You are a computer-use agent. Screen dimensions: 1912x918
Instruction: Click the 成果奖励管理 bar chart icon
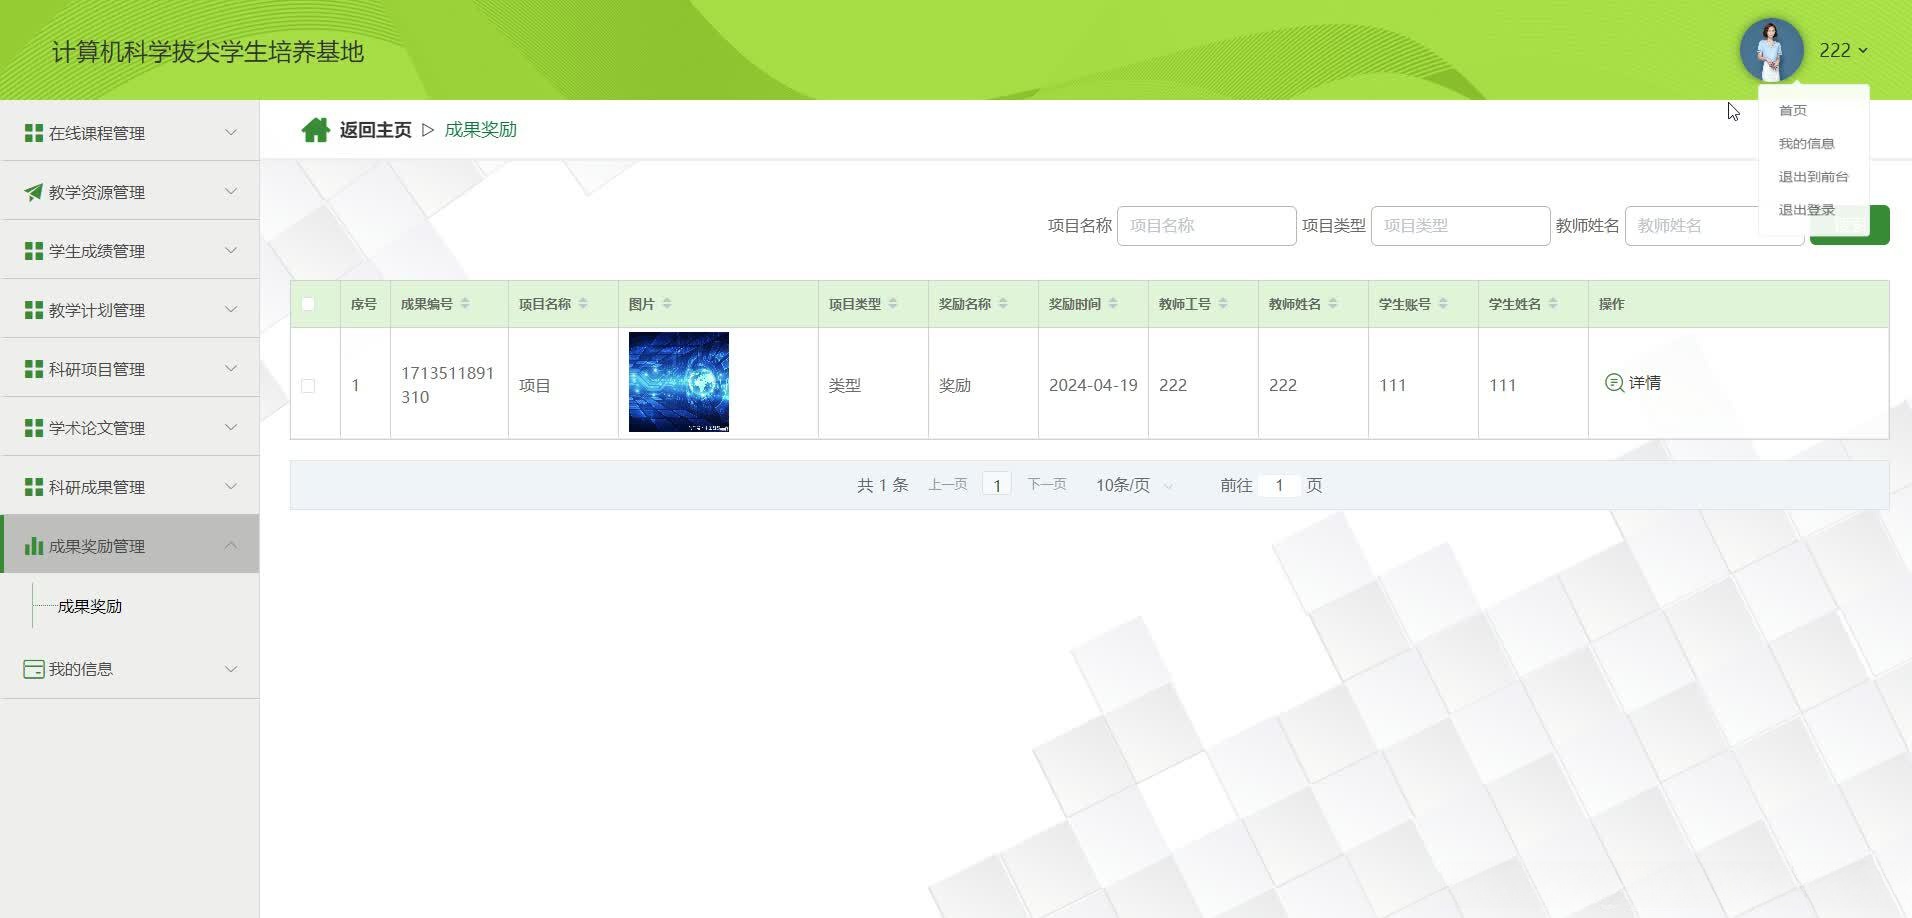click(x=34, y=546)
